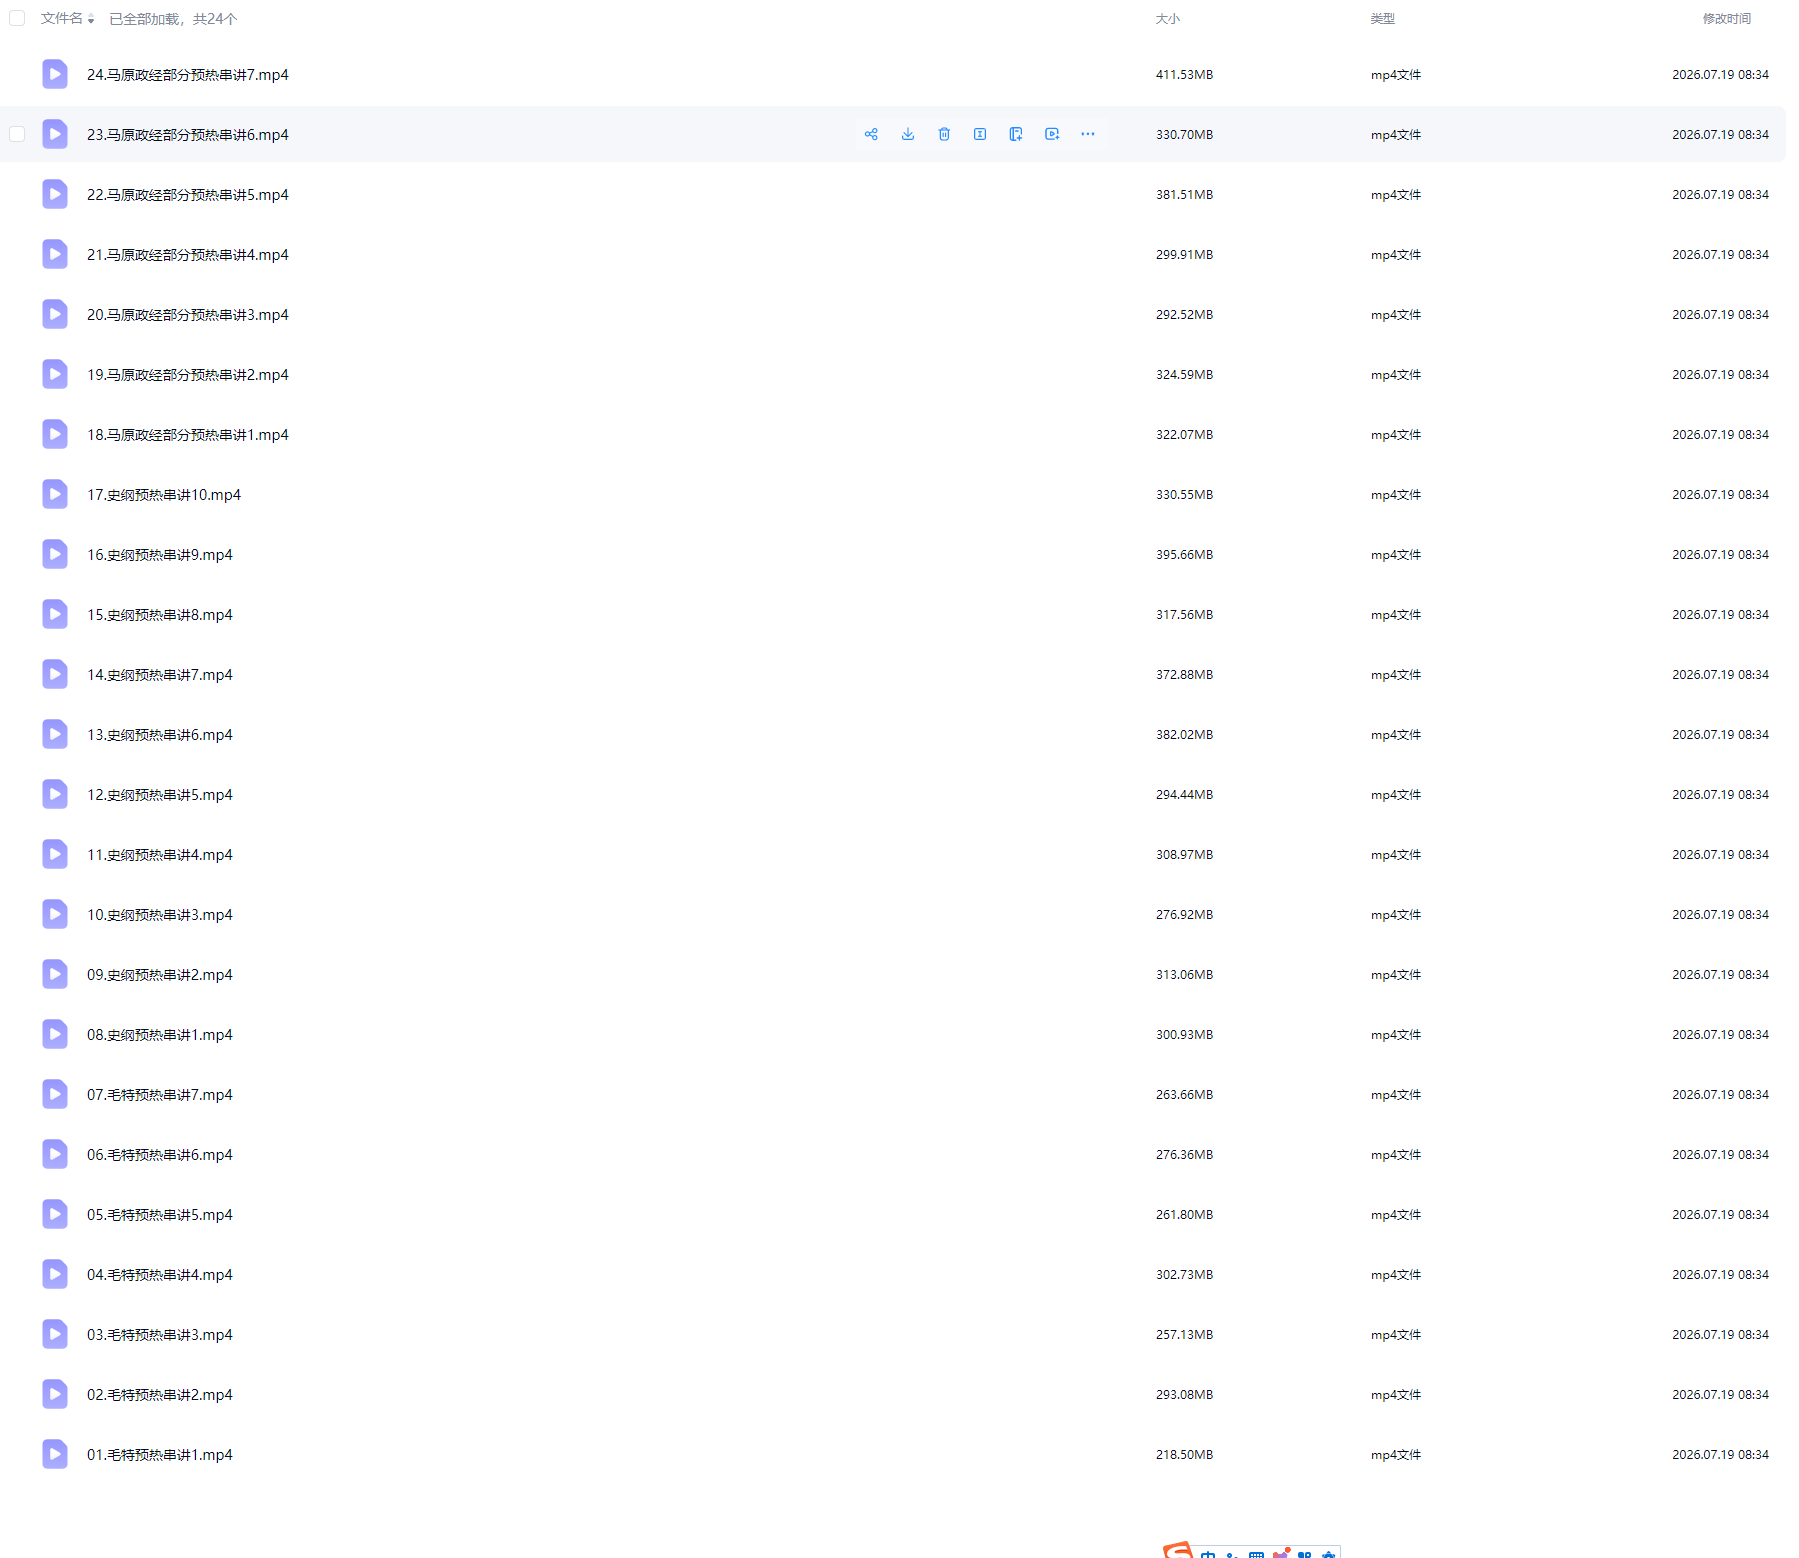Share file 23.马原政经部分预热串讲6.mp4
Viewport: 1799px width, 1558px height.
point(871,134)
